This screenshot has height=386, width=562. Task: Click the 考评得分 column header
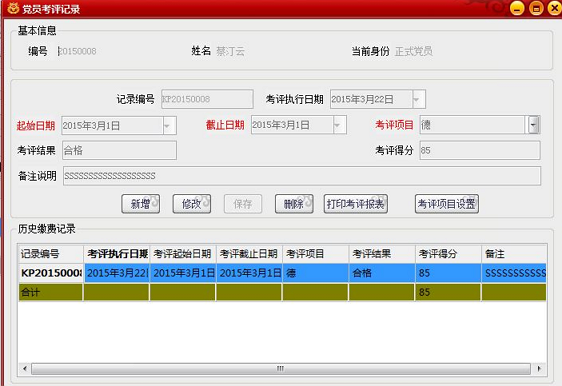pyautogui.click(x=448, y=254)
